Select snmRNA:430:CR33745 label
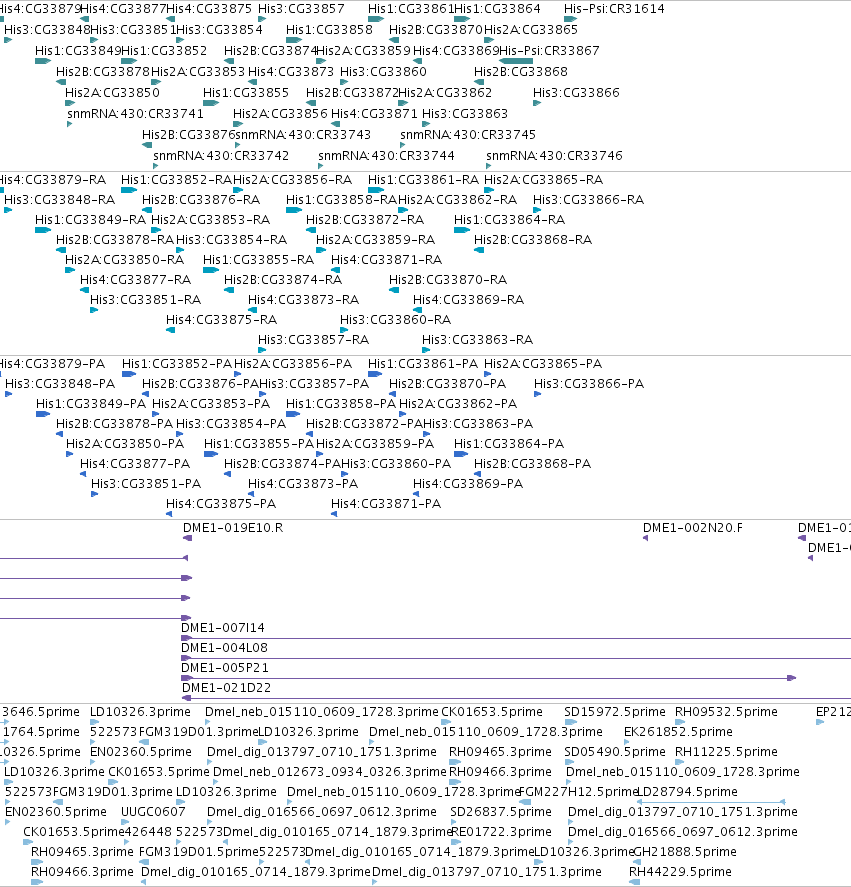This screenshot has width=851, height=887. tap(468, 135)
